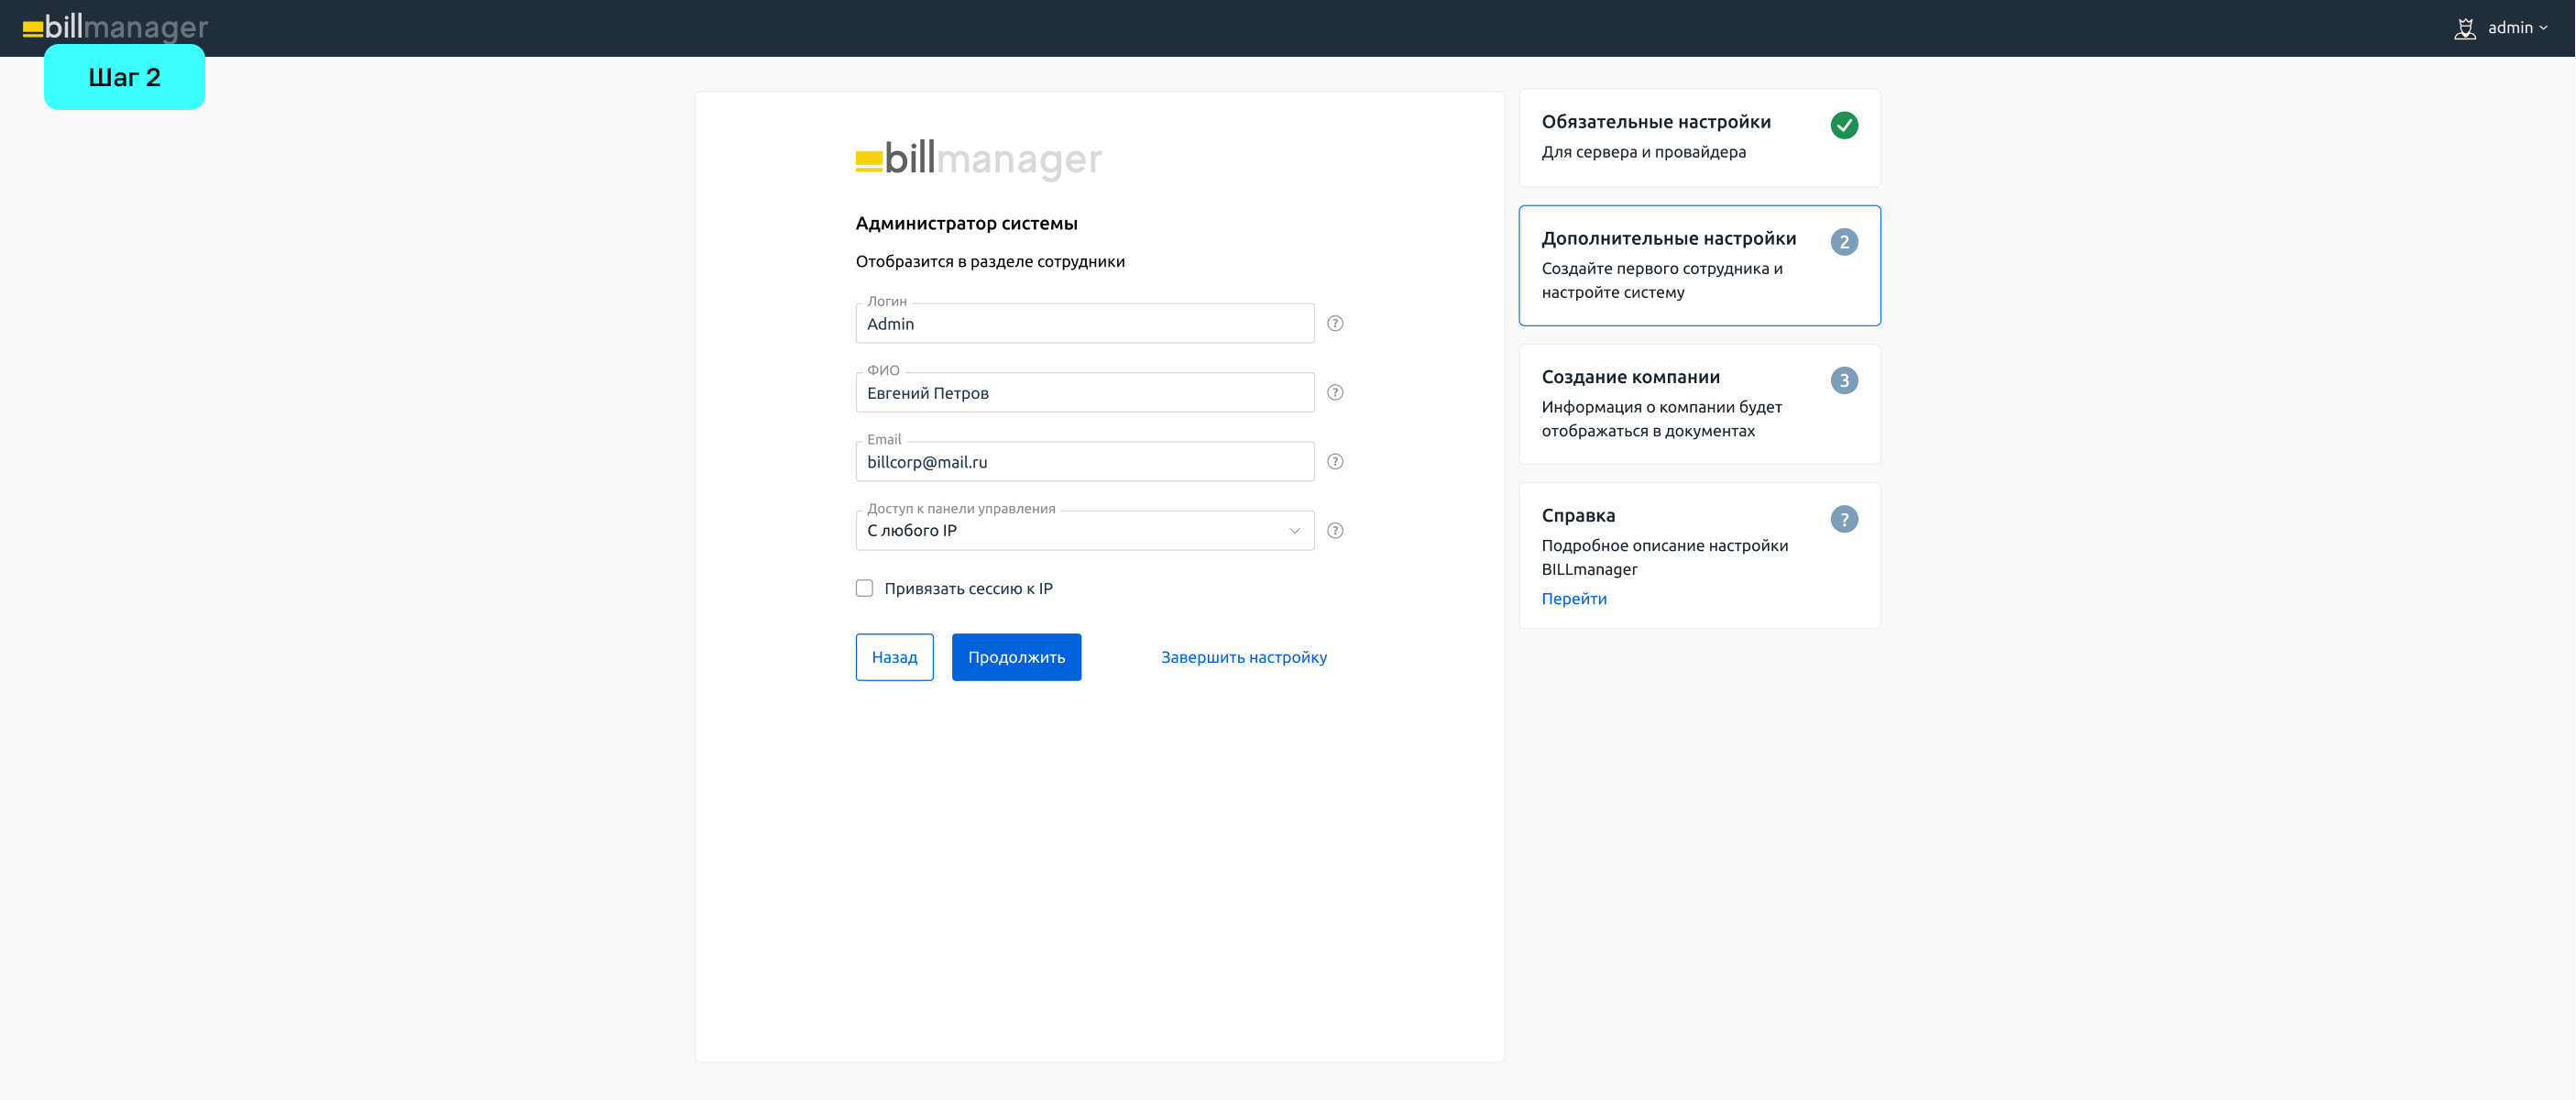
Task: Click the text Отобразится в разделе сотрудники
Action: point(989,262)
